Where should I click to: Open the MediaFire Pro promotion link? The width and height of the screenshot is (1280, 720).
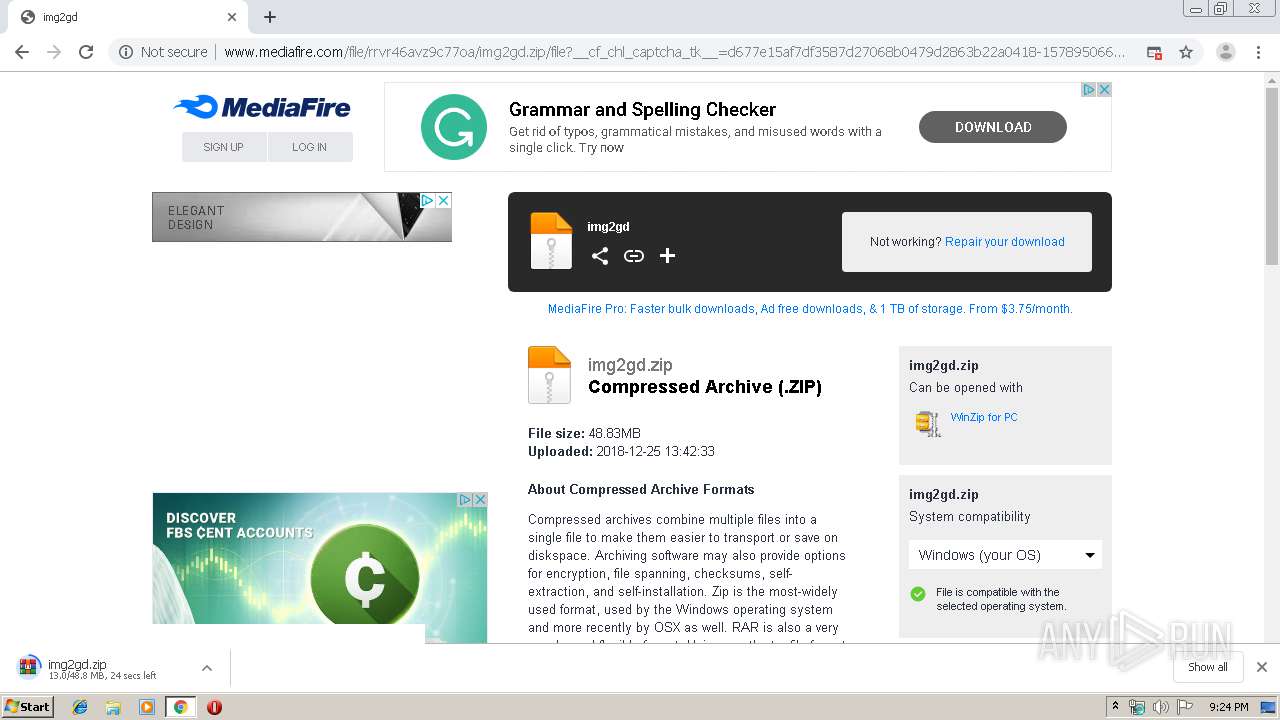pyautogui.click(x=810, y=309)
